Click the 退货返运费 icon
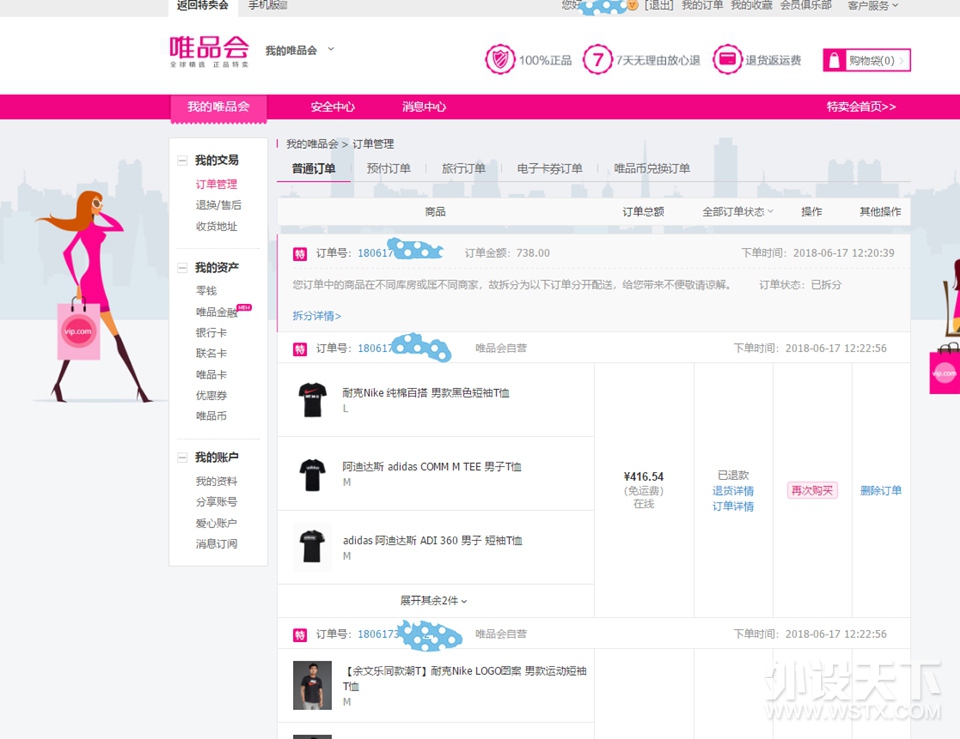 pos(727,60)
